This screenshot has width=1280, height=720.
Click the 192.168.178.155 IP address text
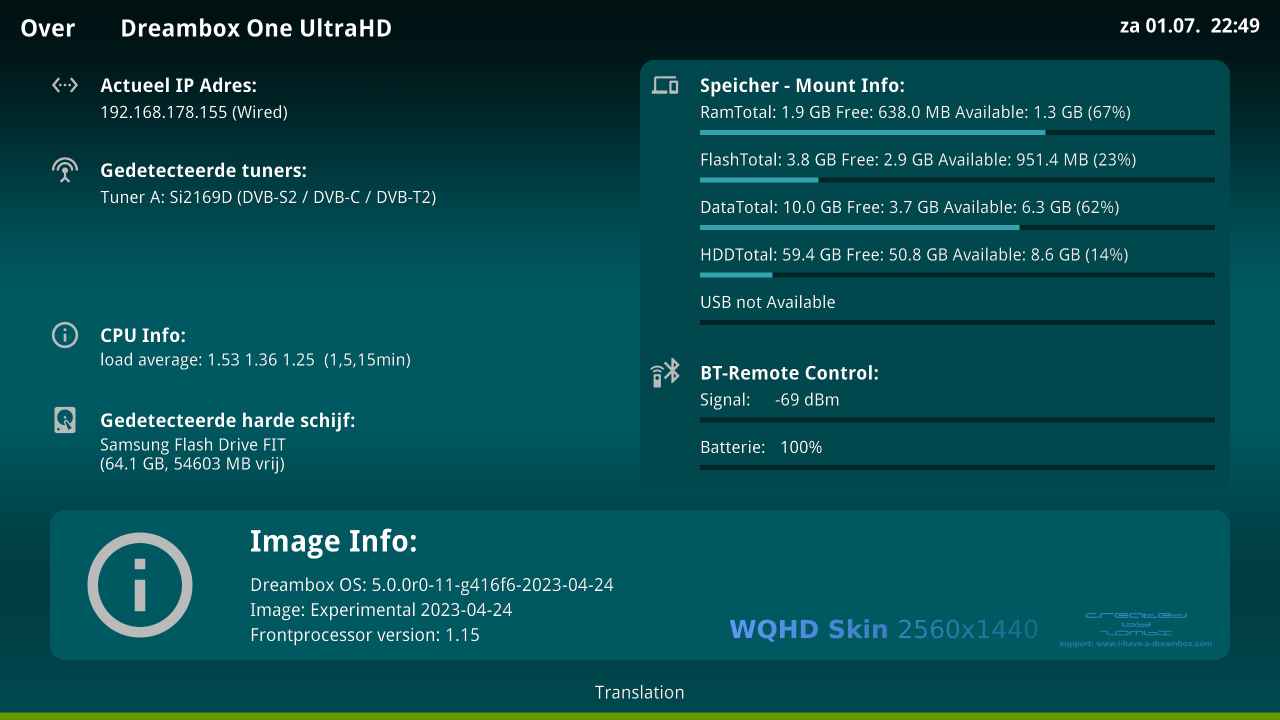(194, 112)
